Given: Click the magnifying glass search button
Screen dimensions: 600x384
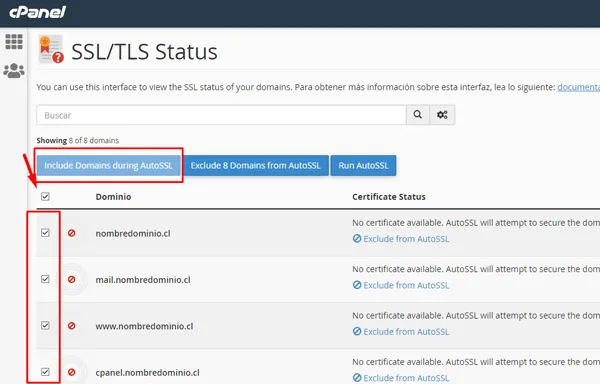Looking at the screenshot, I should coord(418,115).
